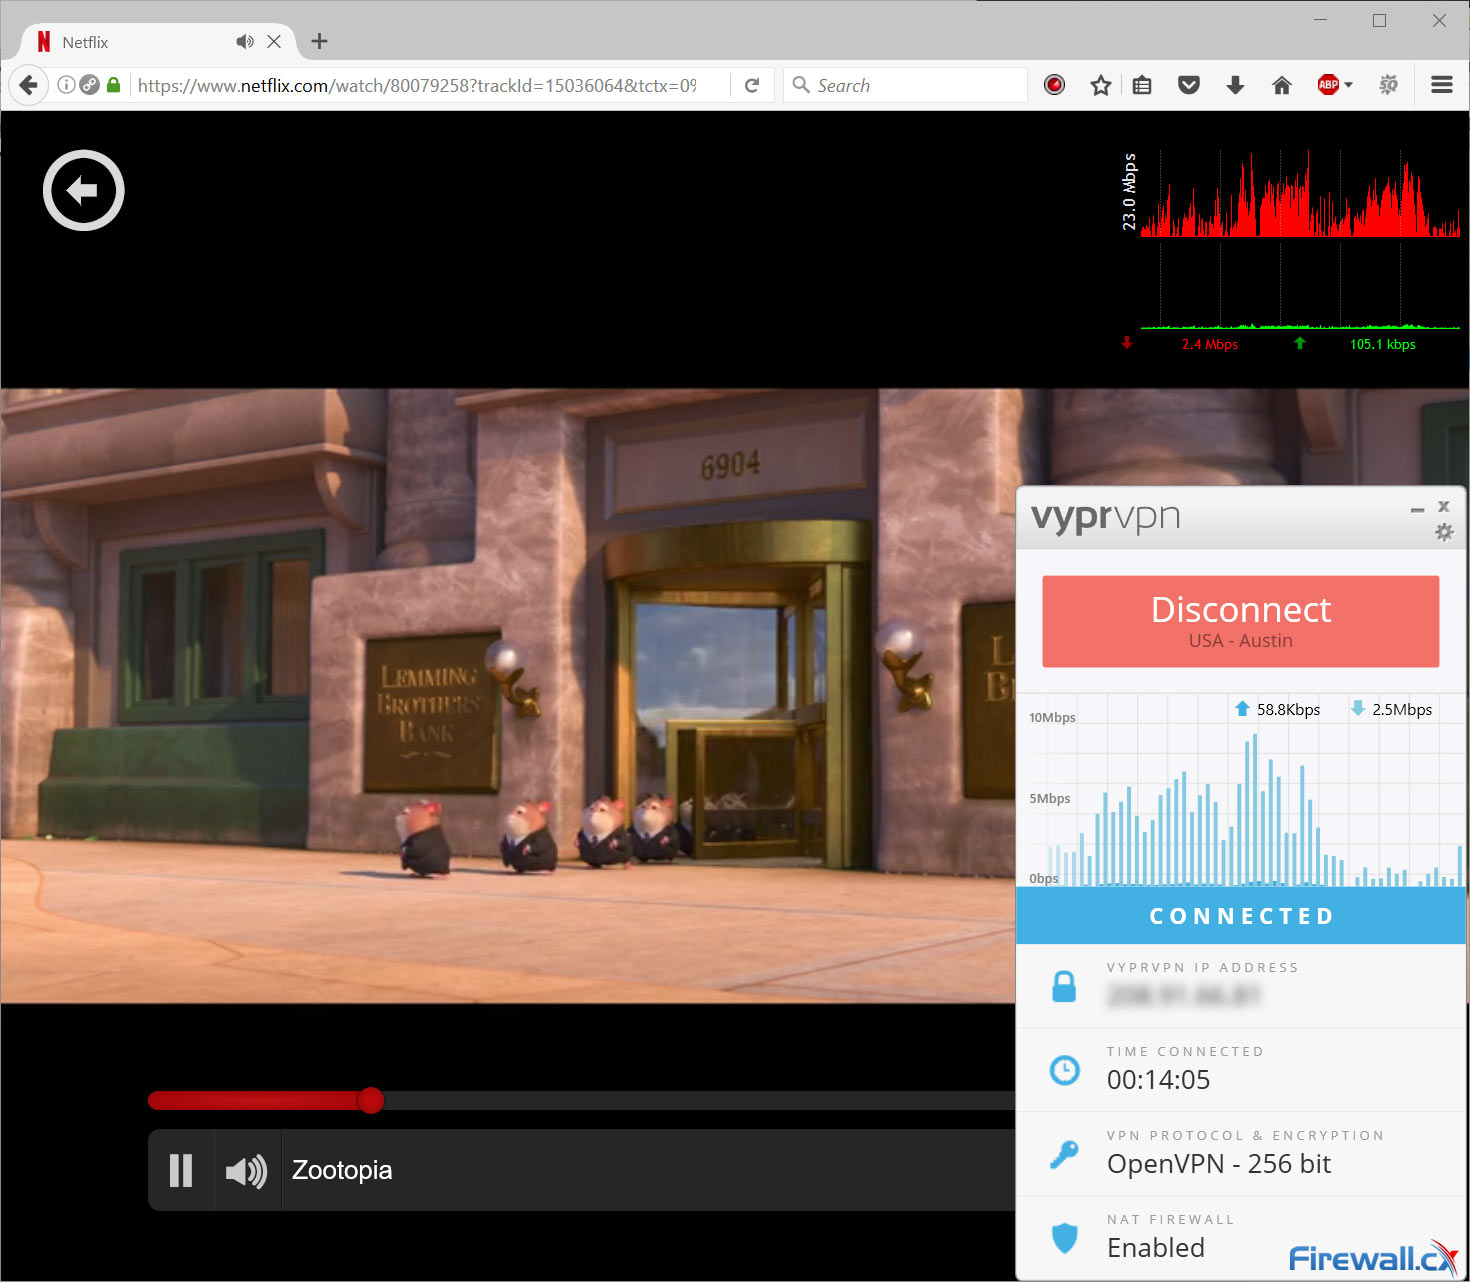1470x1282 pixels.
Task: Click the Netflix player back arrow
Action: 84,190
